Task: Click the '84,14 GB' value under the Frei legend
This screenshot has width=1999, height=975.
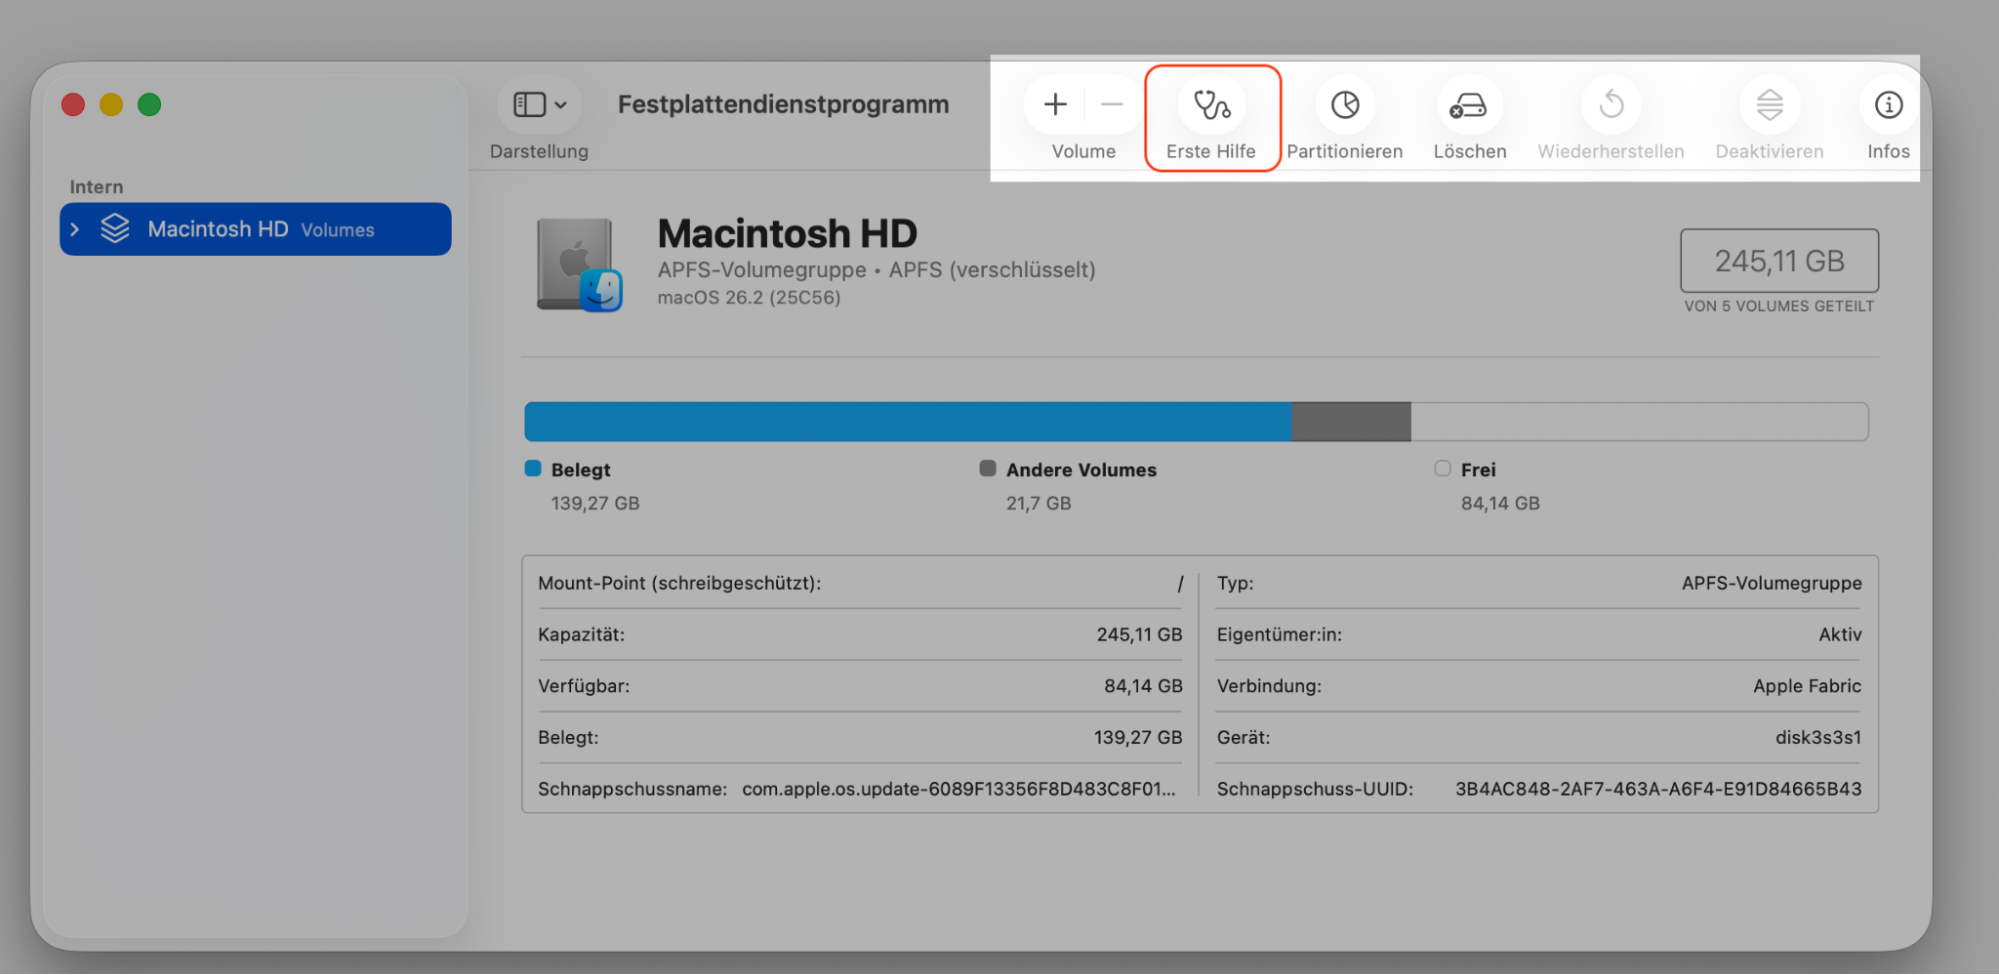Action: click(x=1500, y=503)
